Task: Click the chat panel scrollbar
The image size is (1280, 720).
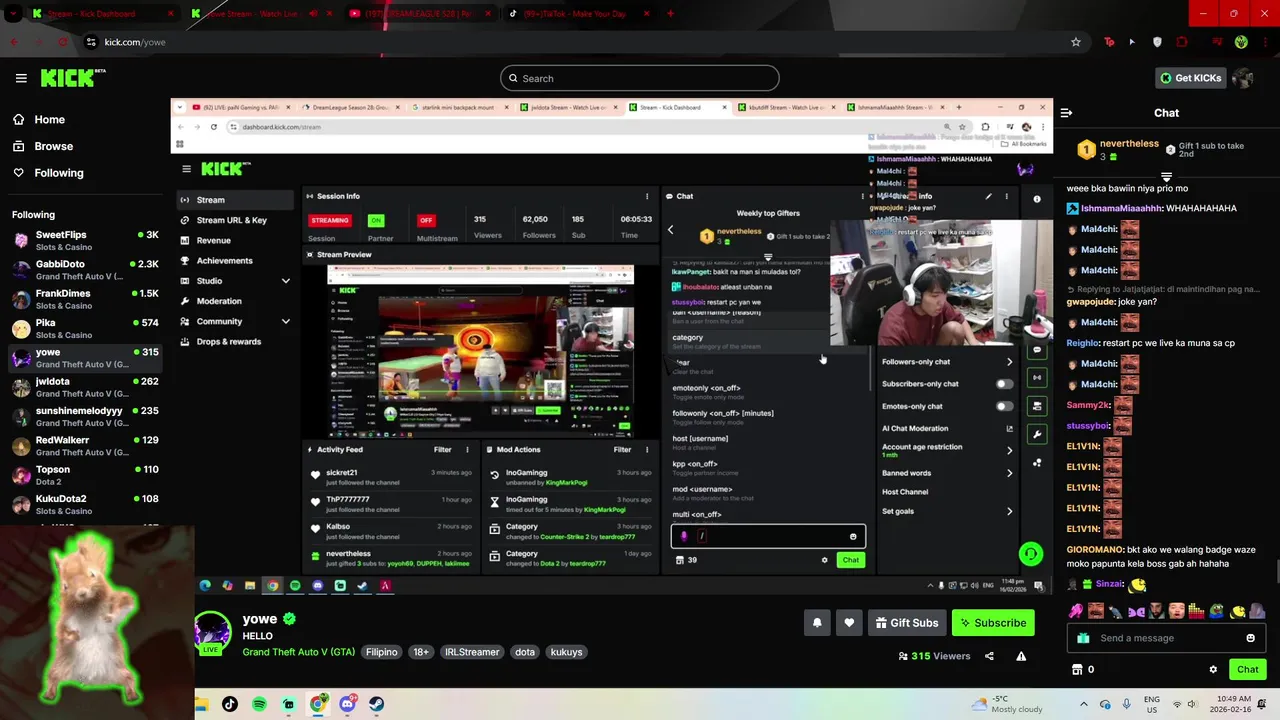Action: click(x=1276, y=572)
